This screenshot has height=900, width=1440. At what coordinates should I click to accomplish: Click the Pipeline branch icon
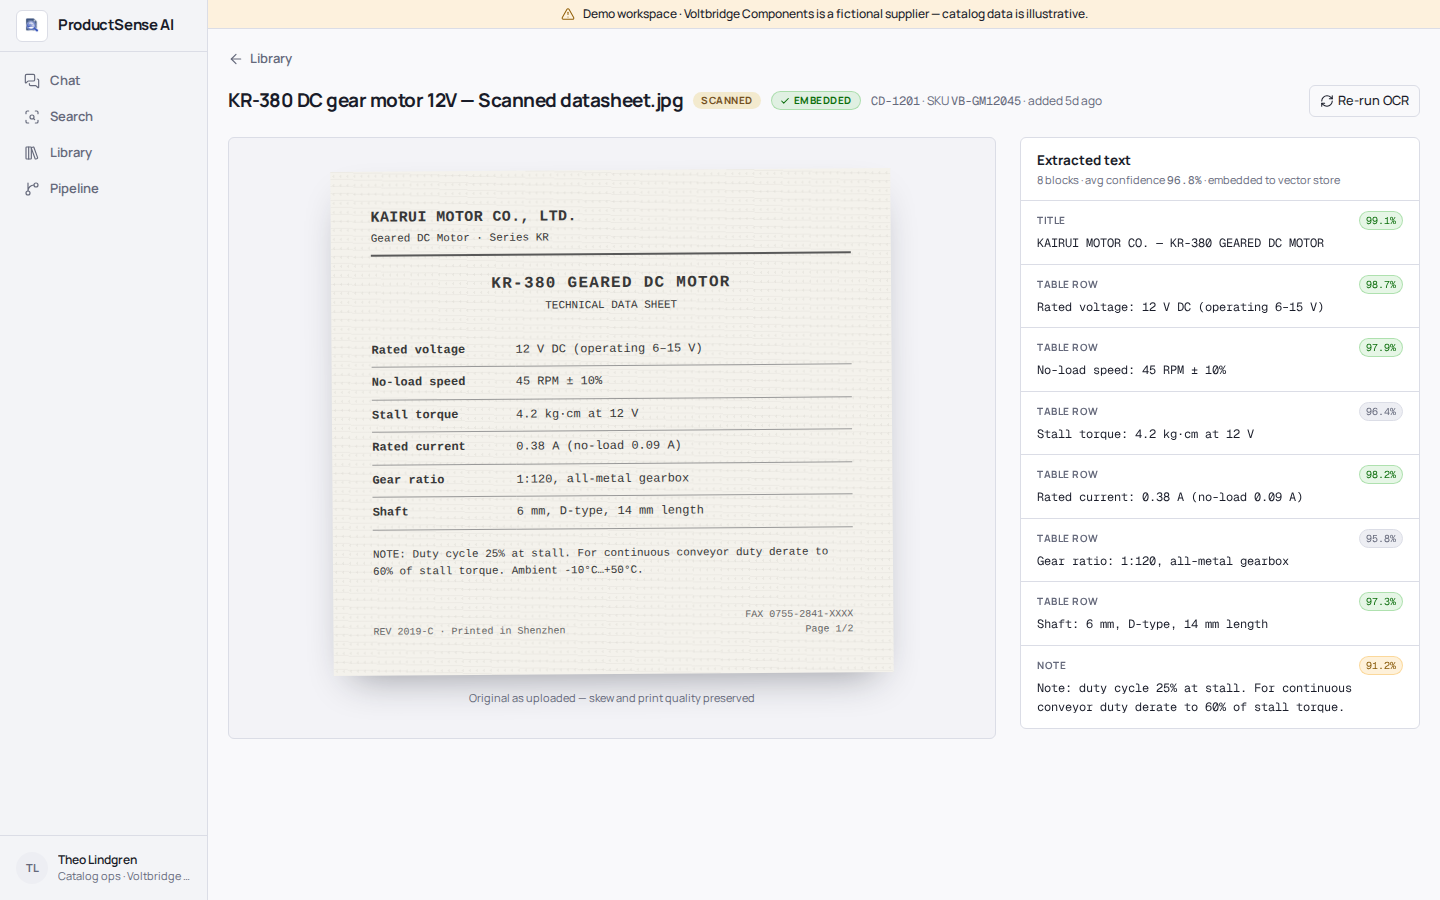32,188
